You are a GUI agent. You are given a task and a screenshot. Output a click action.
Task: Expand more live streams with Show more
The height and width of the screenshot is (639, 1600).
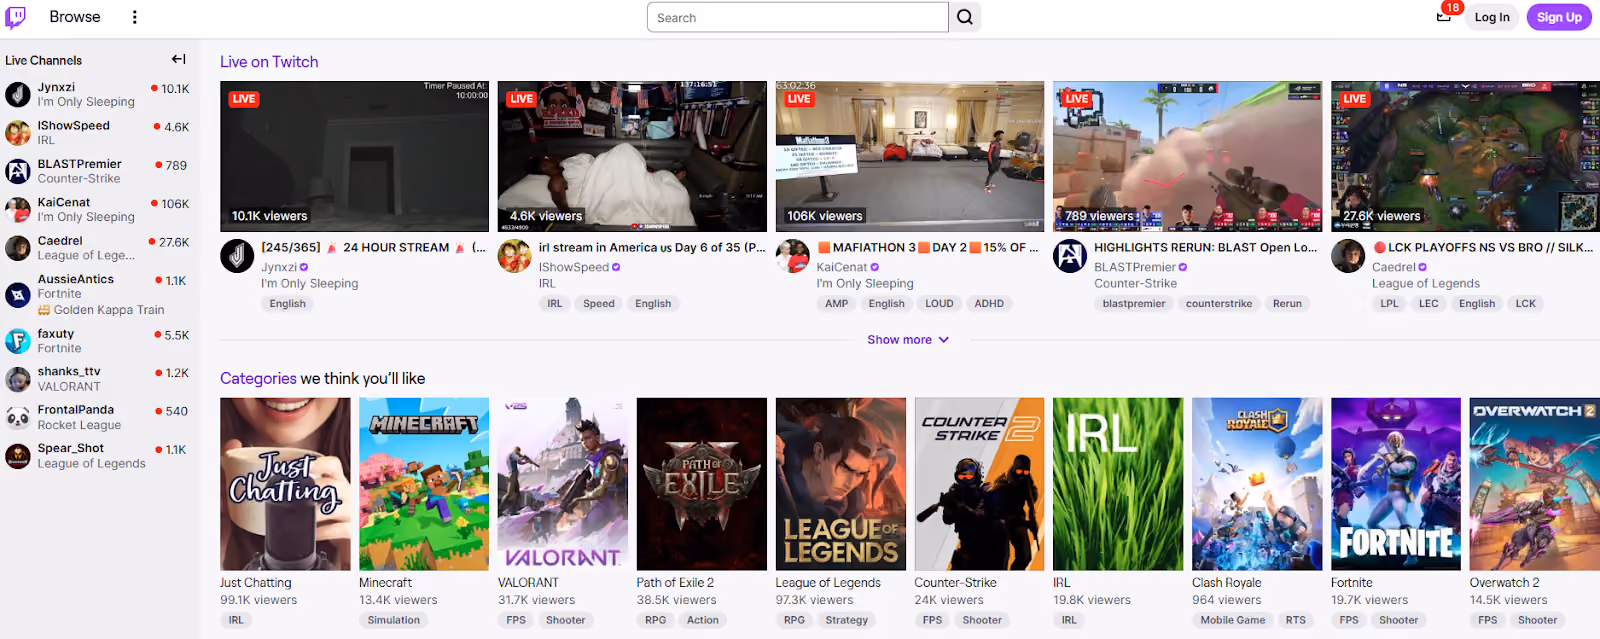(908, 340)
